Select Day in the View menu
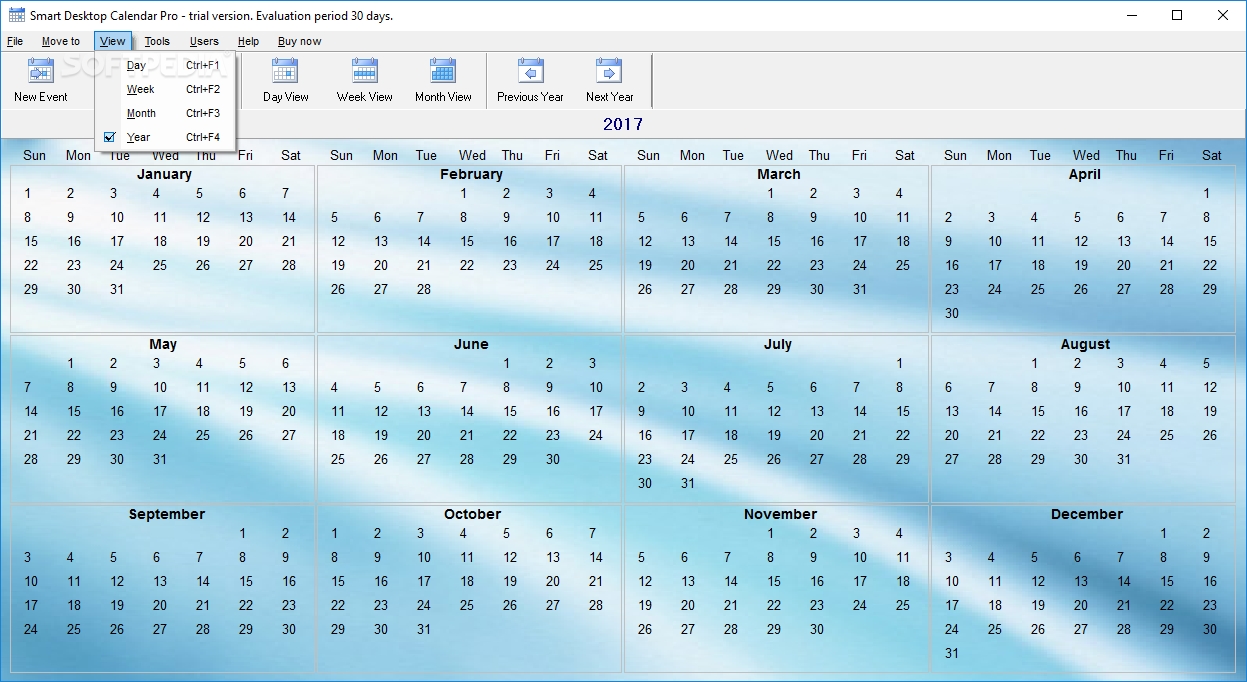Viewport: 1247px width, 682px height. point(165,65)
